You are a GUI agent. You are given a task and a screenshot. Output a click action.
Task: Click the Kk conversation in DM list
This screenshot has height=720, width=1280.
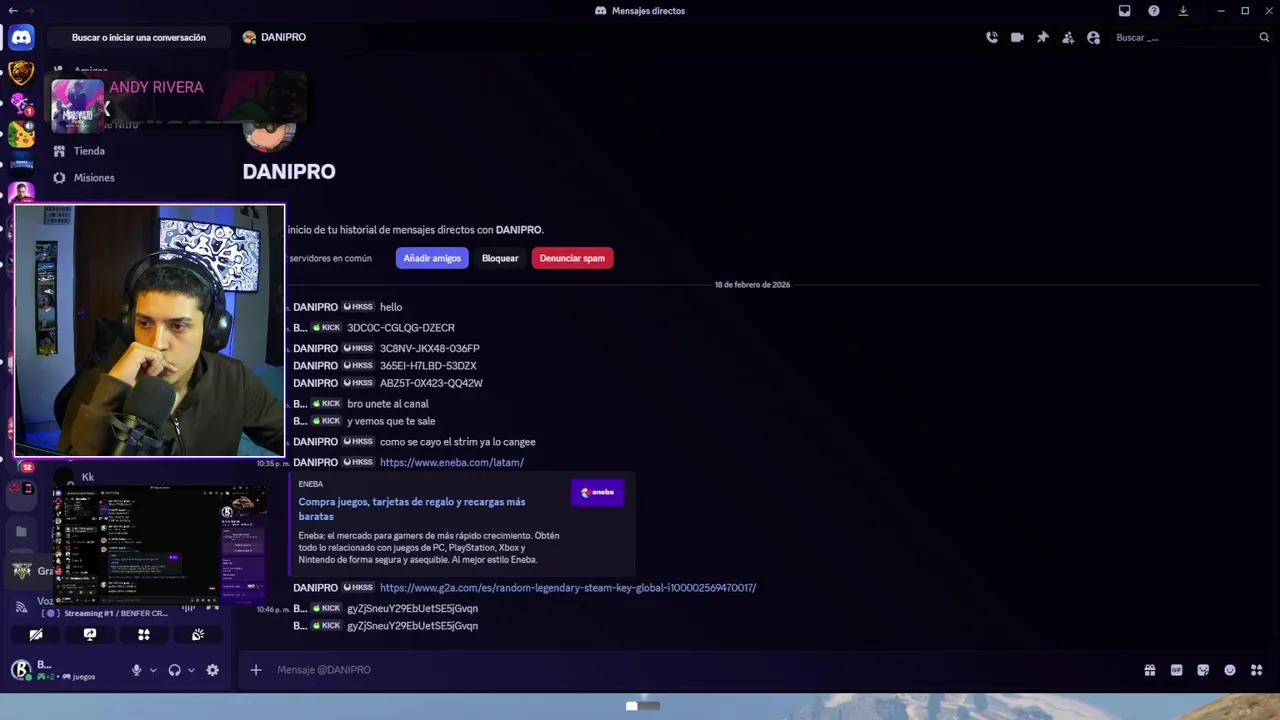tap(88, 477)
